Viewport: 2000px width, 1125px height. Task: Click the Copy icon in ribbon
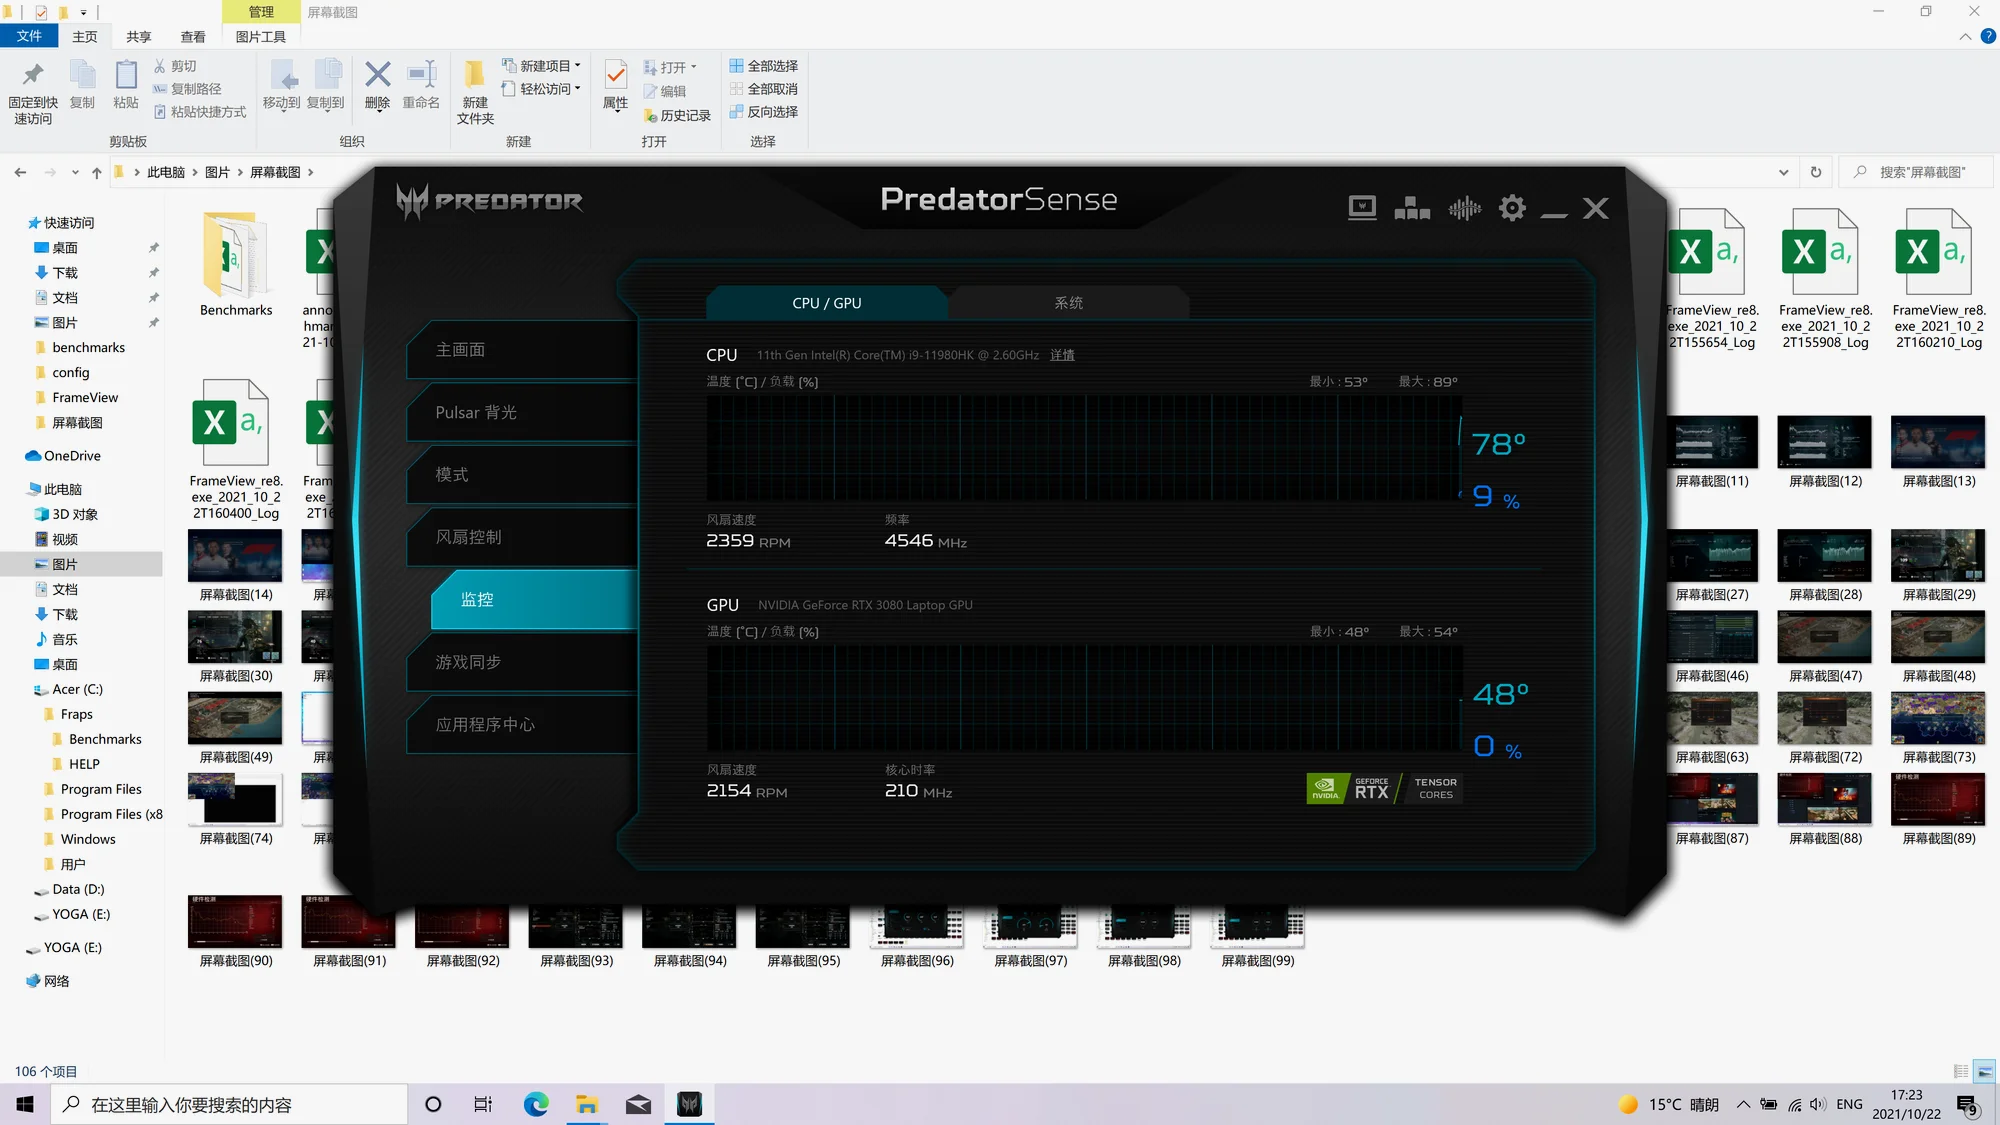click(x=82, y=75)
